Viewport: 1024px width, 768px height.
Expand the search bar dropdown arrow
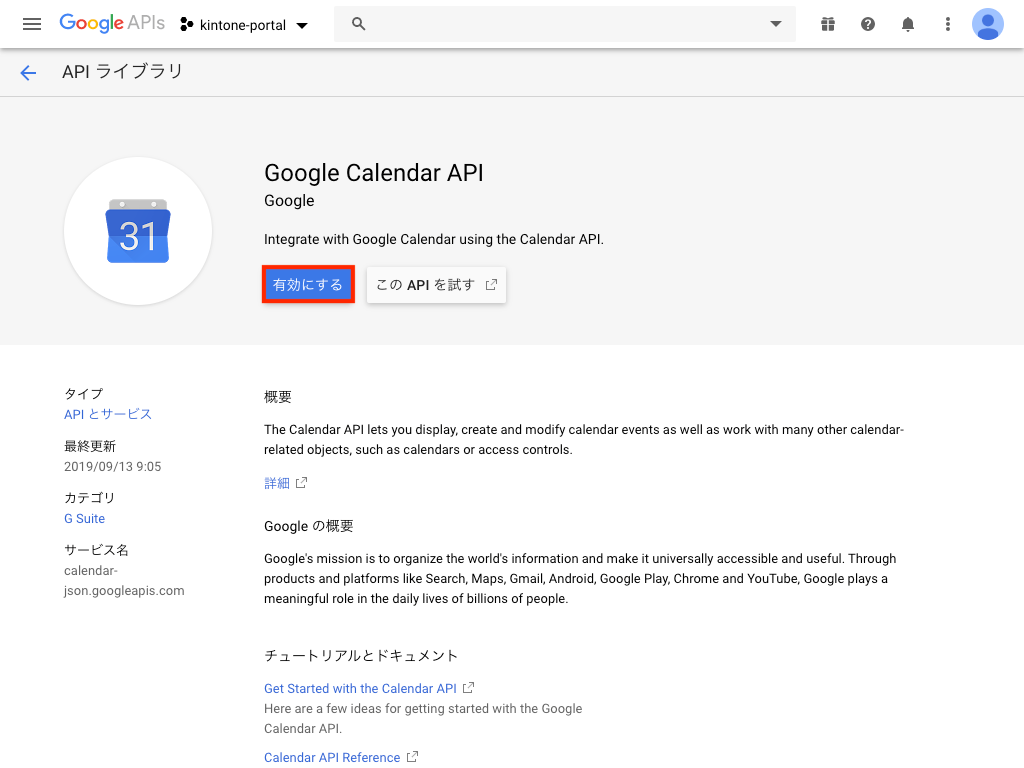pos(775,24)
